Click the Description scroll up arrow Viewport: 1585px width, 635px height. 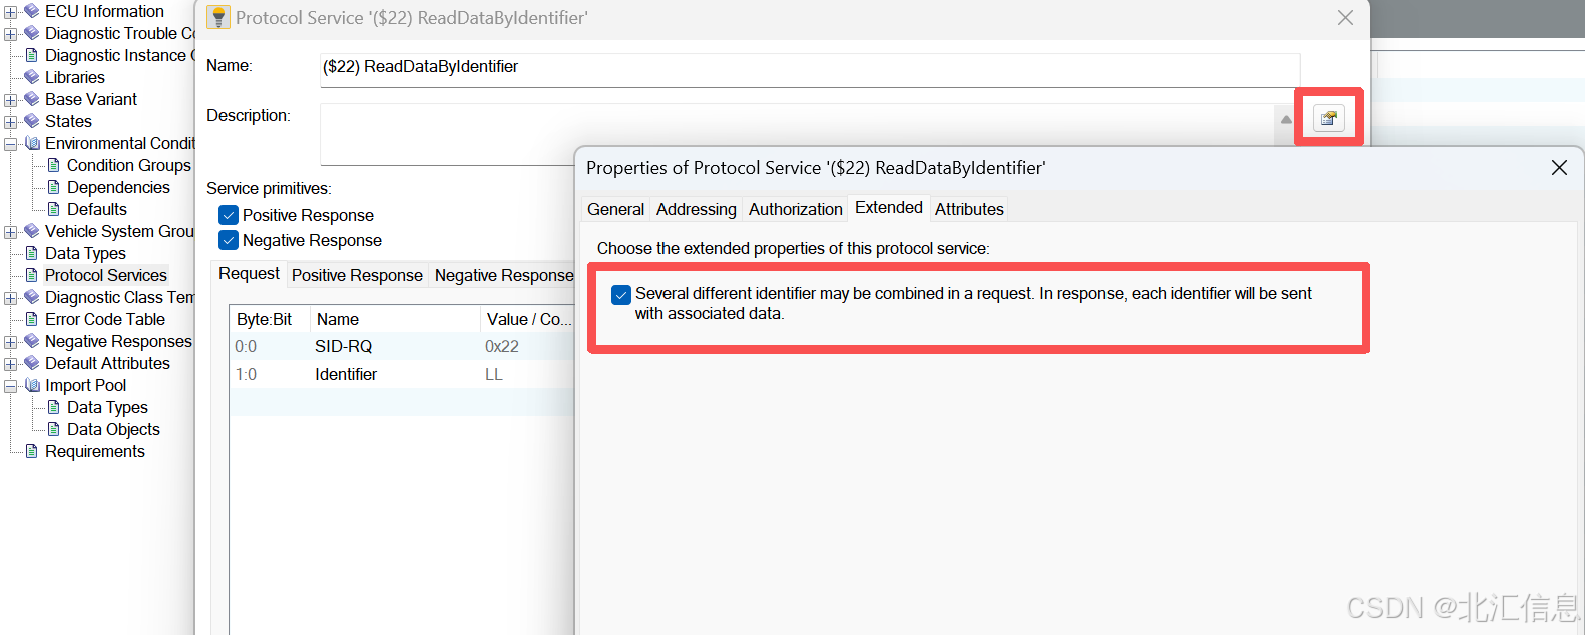1286,119
